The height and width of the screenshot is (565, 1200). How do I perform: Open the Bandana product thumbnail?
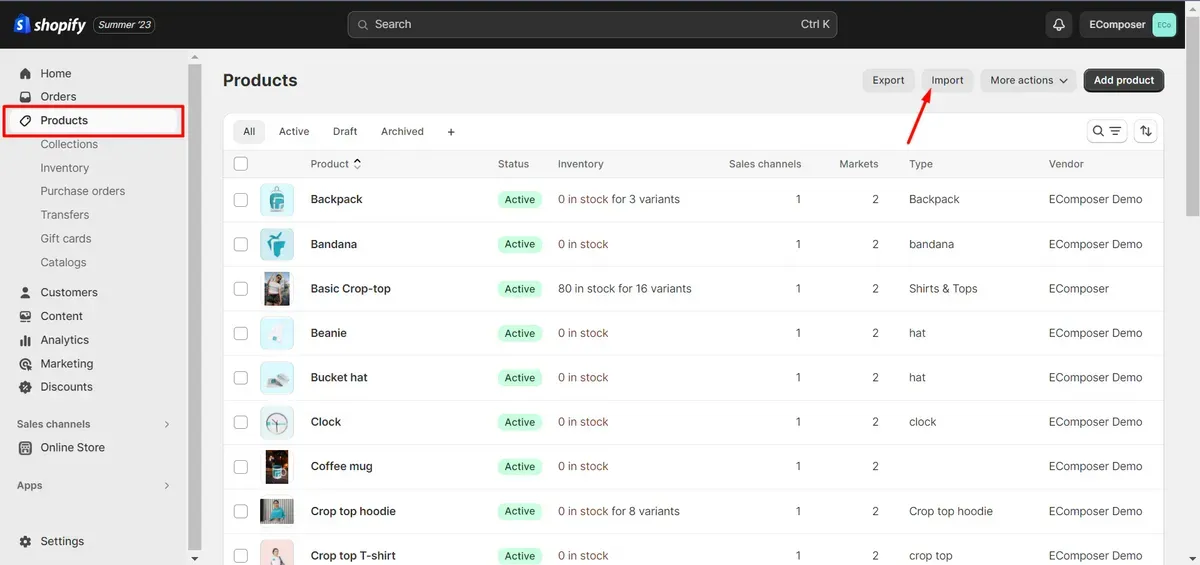pyautogui.click(x=277, y=244)
